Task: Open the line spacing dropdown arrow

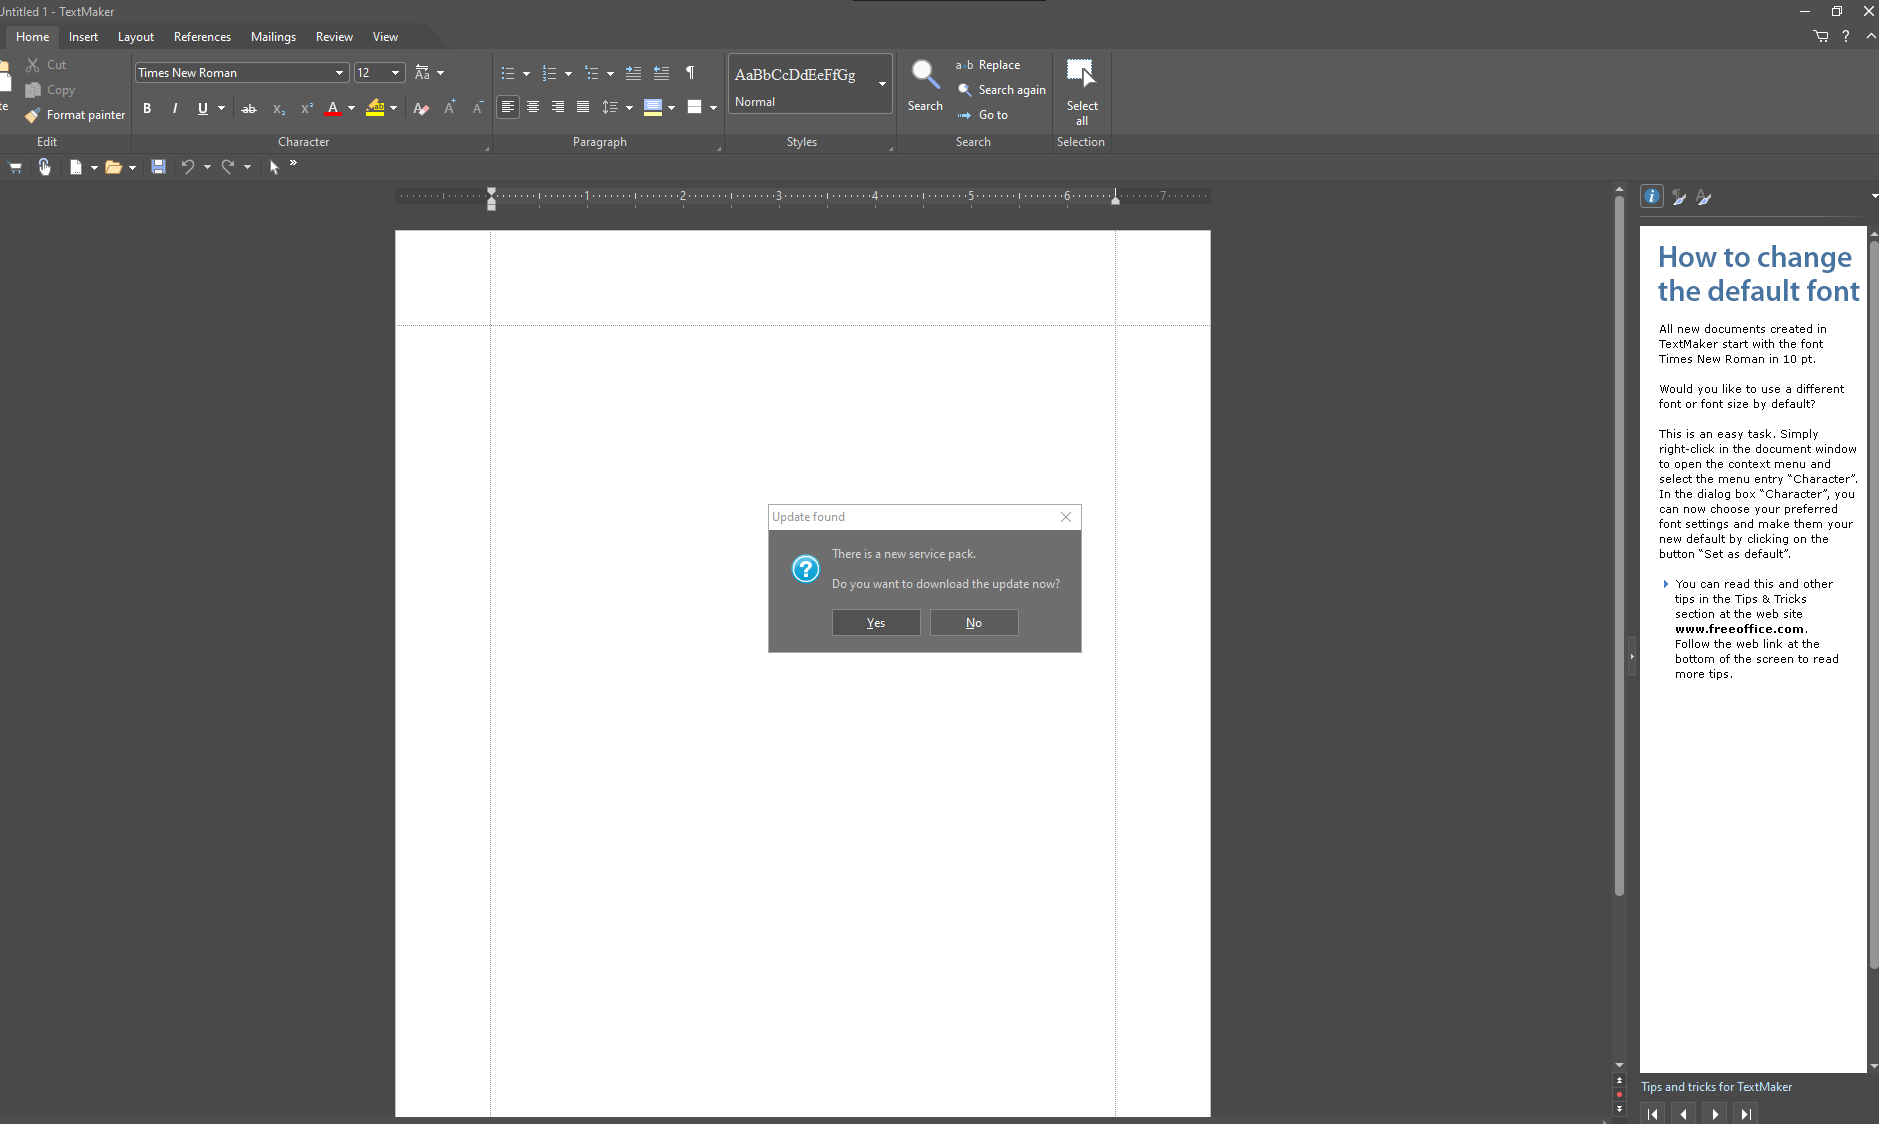Action: [629, 107]
